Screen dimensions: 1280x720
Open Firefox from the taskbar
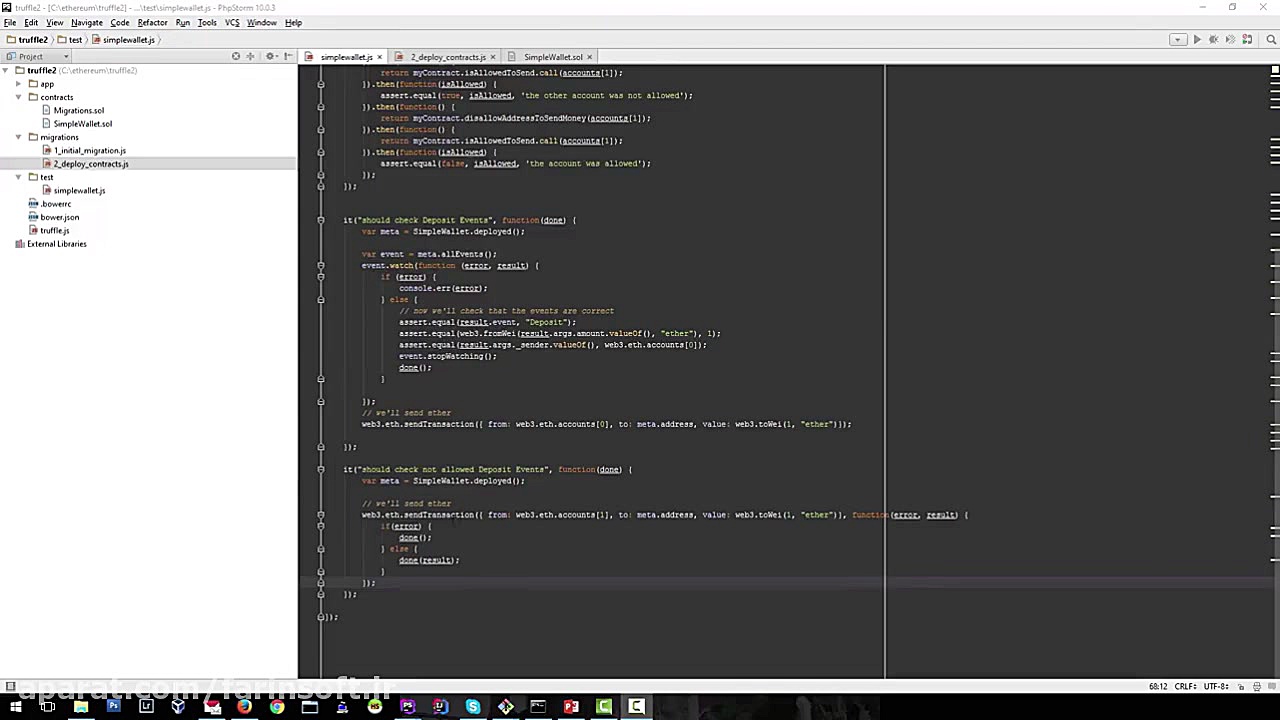(x=244, y=708)
